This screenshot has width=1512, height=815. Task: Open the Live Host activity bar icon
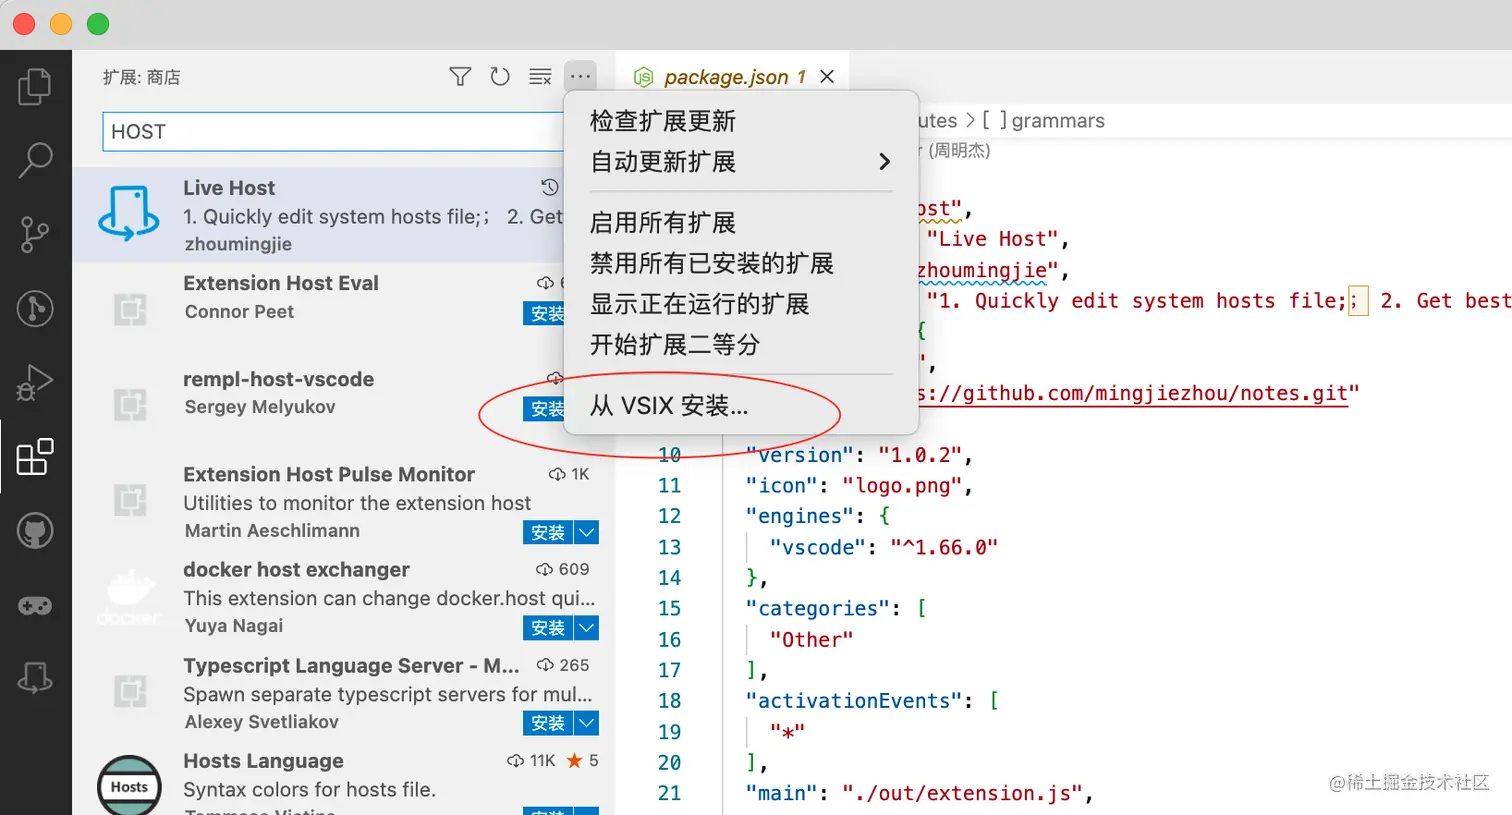(35, 679)
